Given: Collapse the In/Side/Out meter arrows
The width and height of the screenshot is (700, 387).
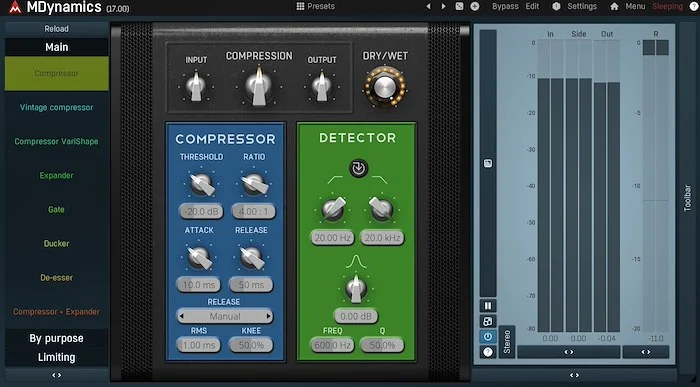Looking at the screenshot, I should 569,352.
